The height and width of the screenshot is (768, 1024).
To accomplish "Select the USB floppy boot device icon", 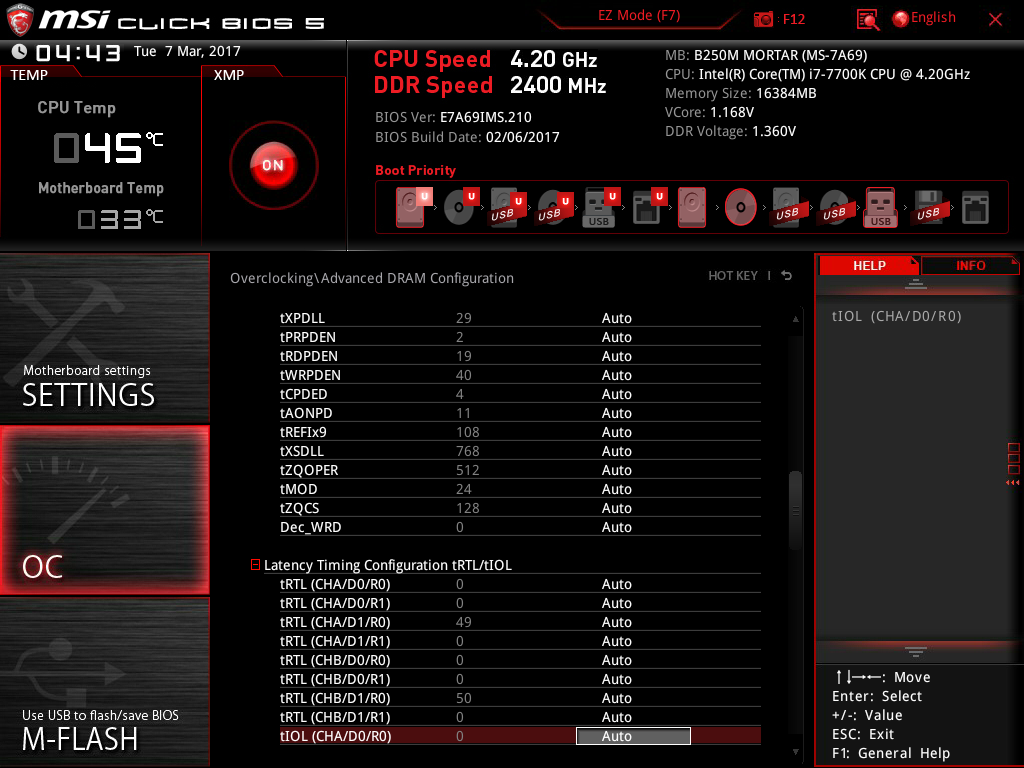I will coord(927,207).
